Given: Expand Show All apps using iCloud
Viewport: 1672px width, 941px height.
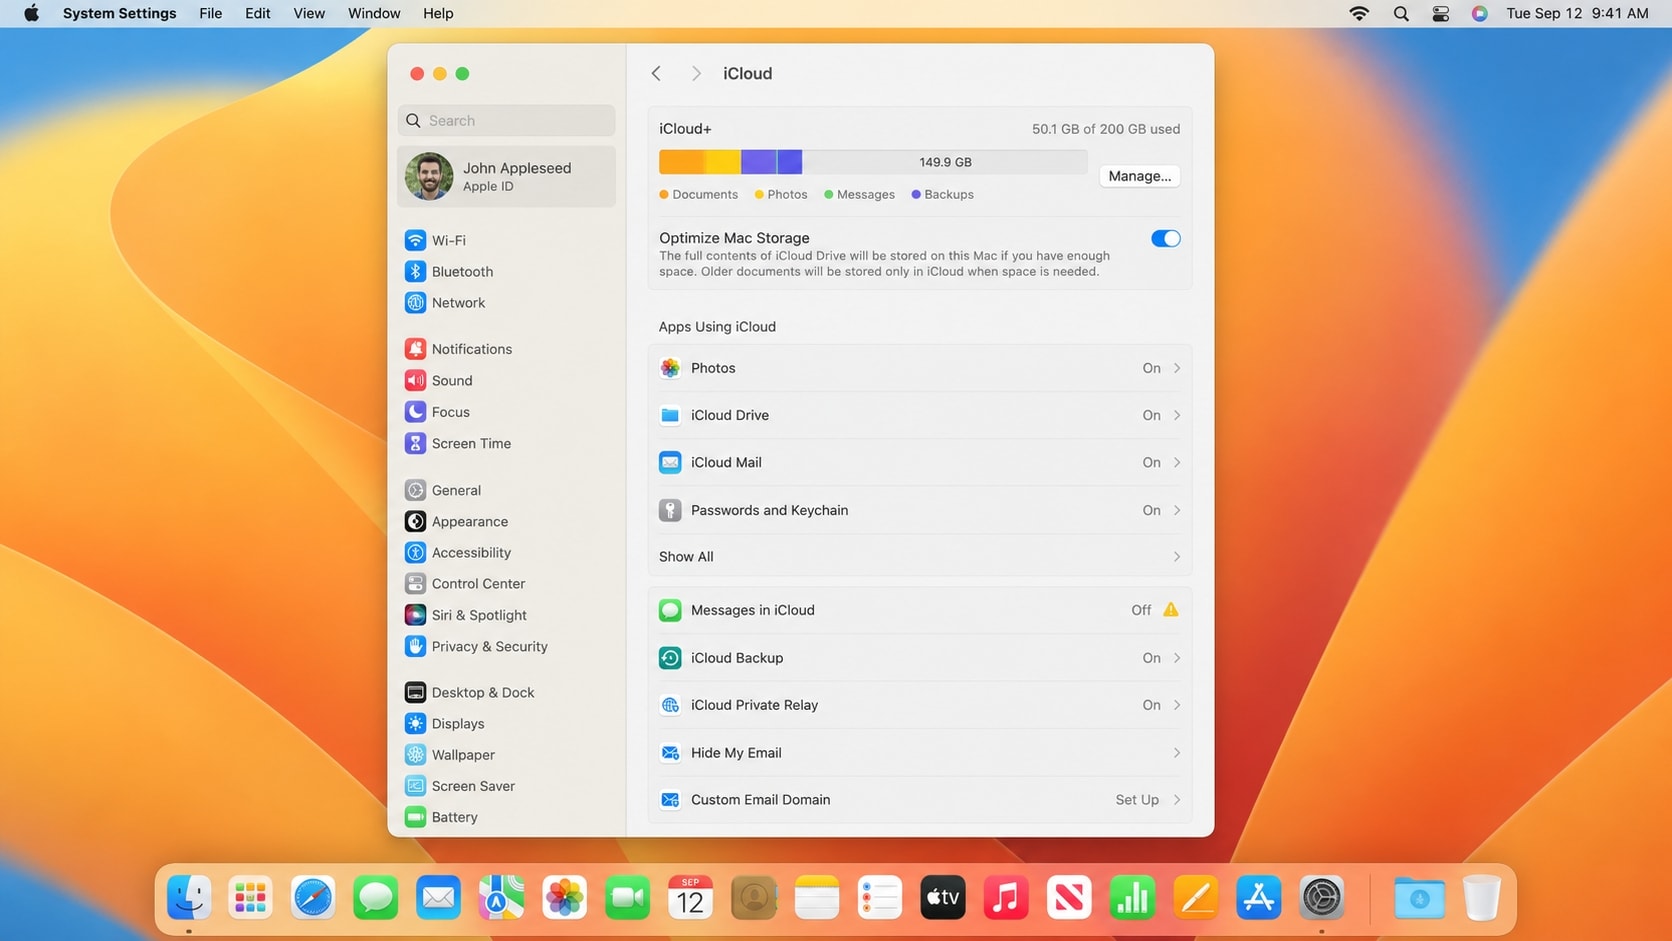Looking at the screenshot, I should tap(920, 556).
